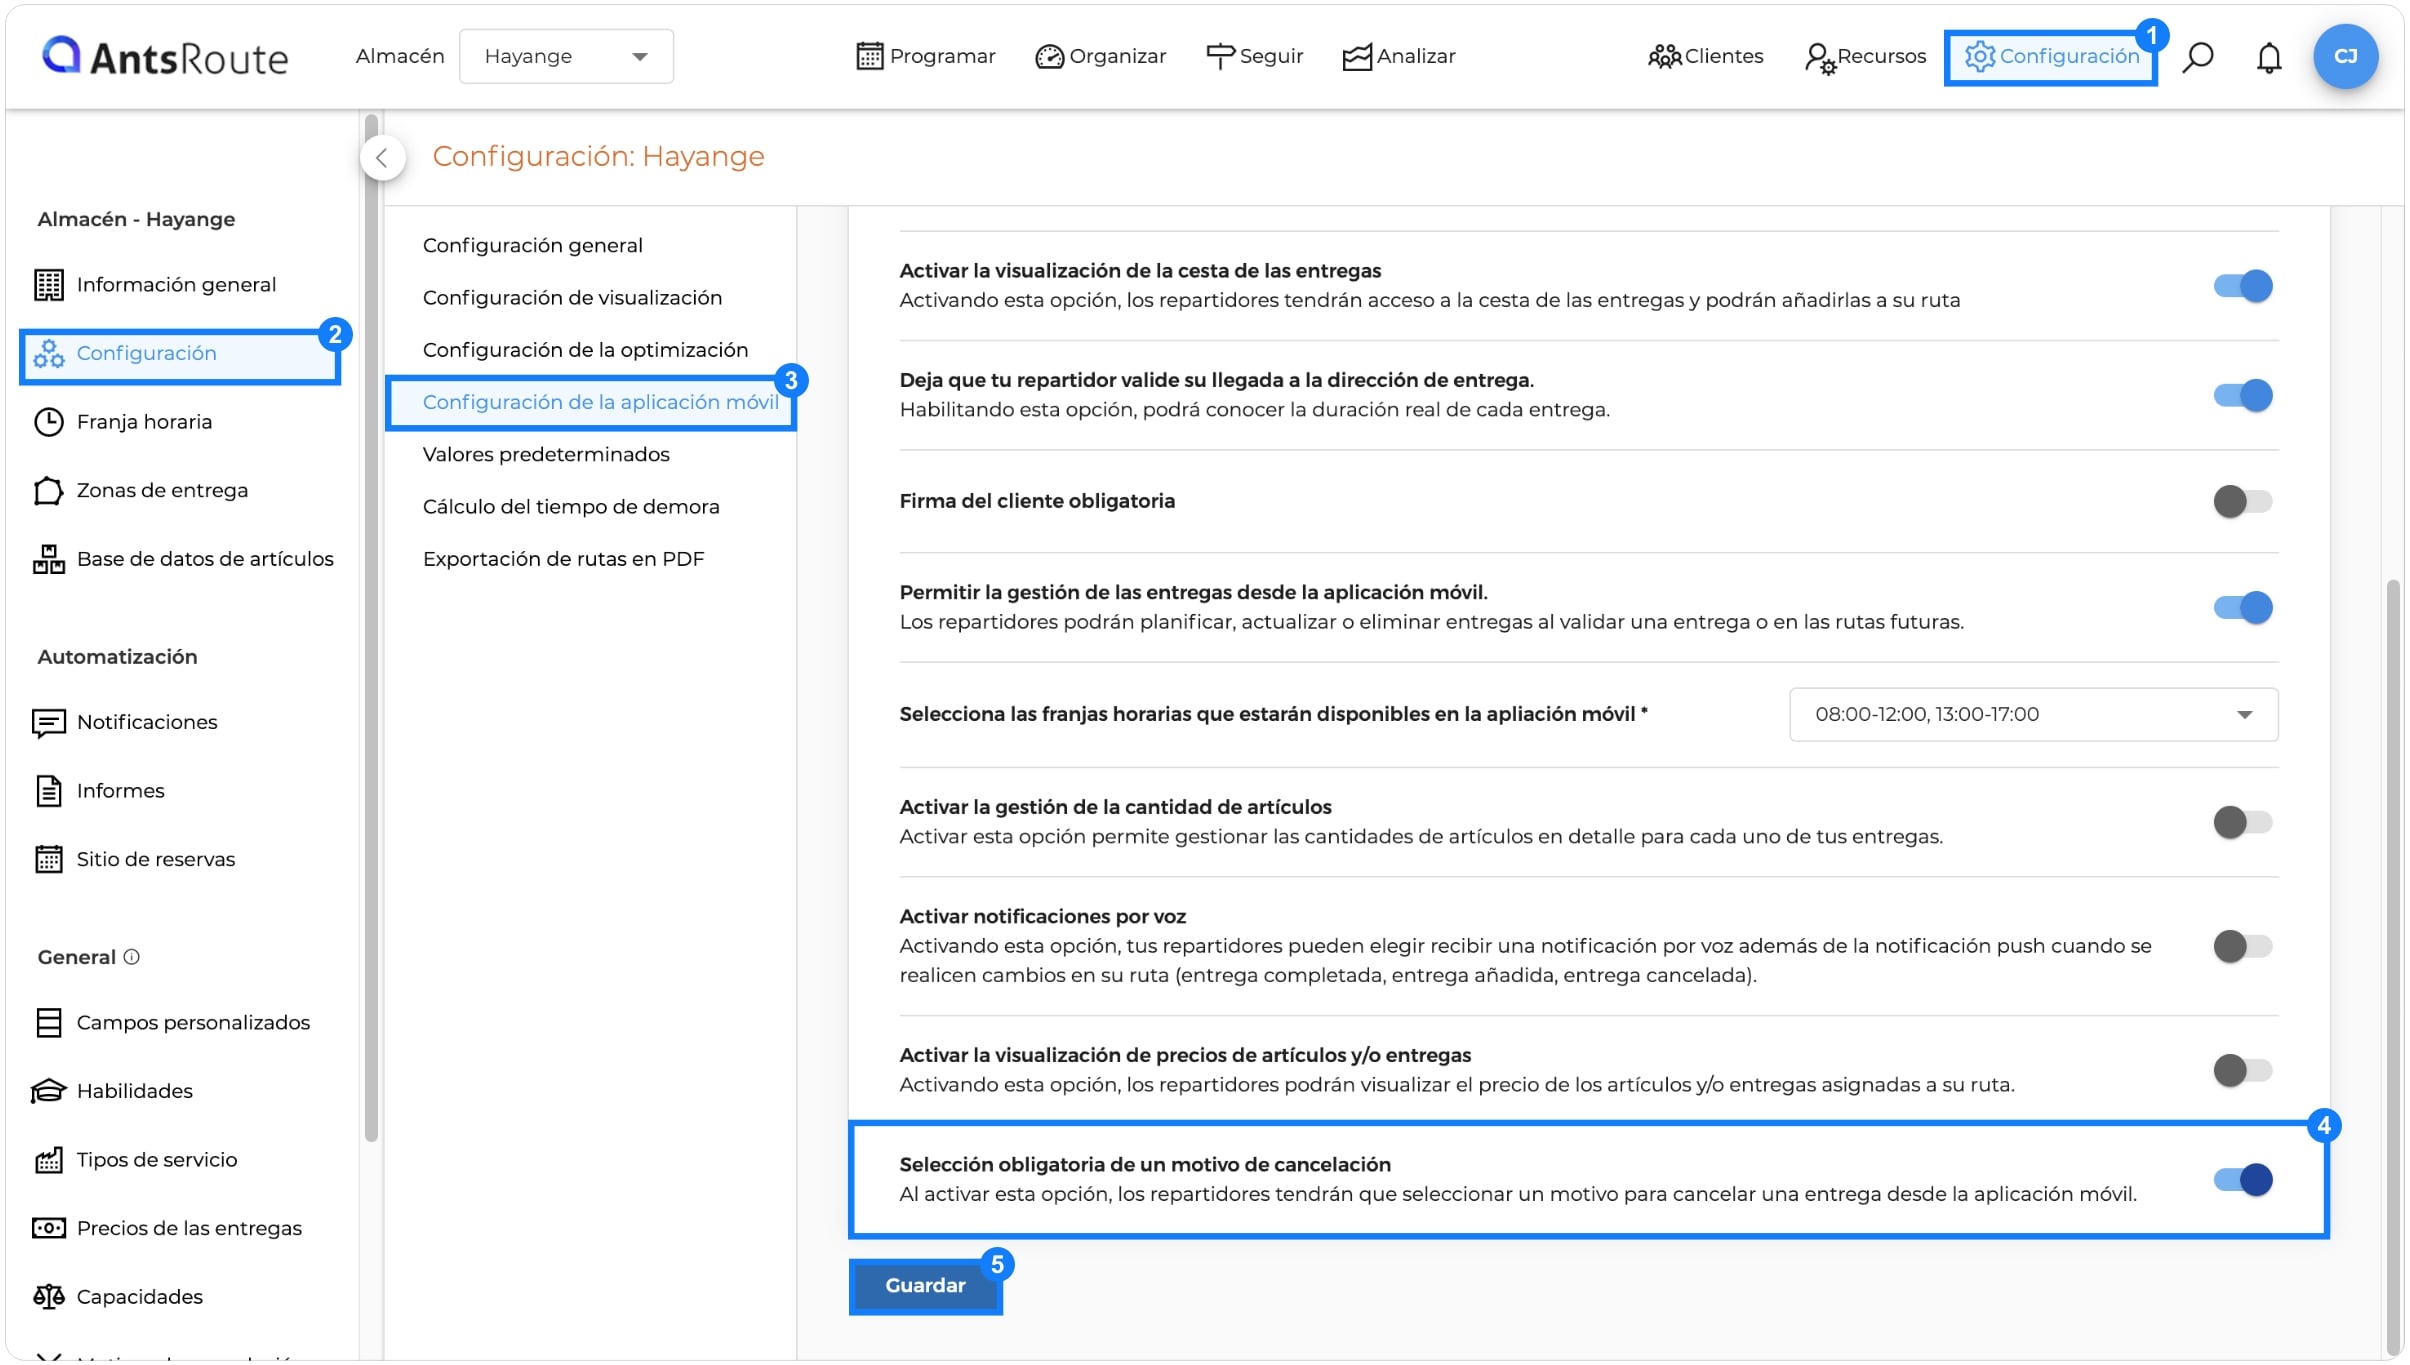Click the Clientes people icon
Screen dimensions: 2410x1365
[1664, 57]
